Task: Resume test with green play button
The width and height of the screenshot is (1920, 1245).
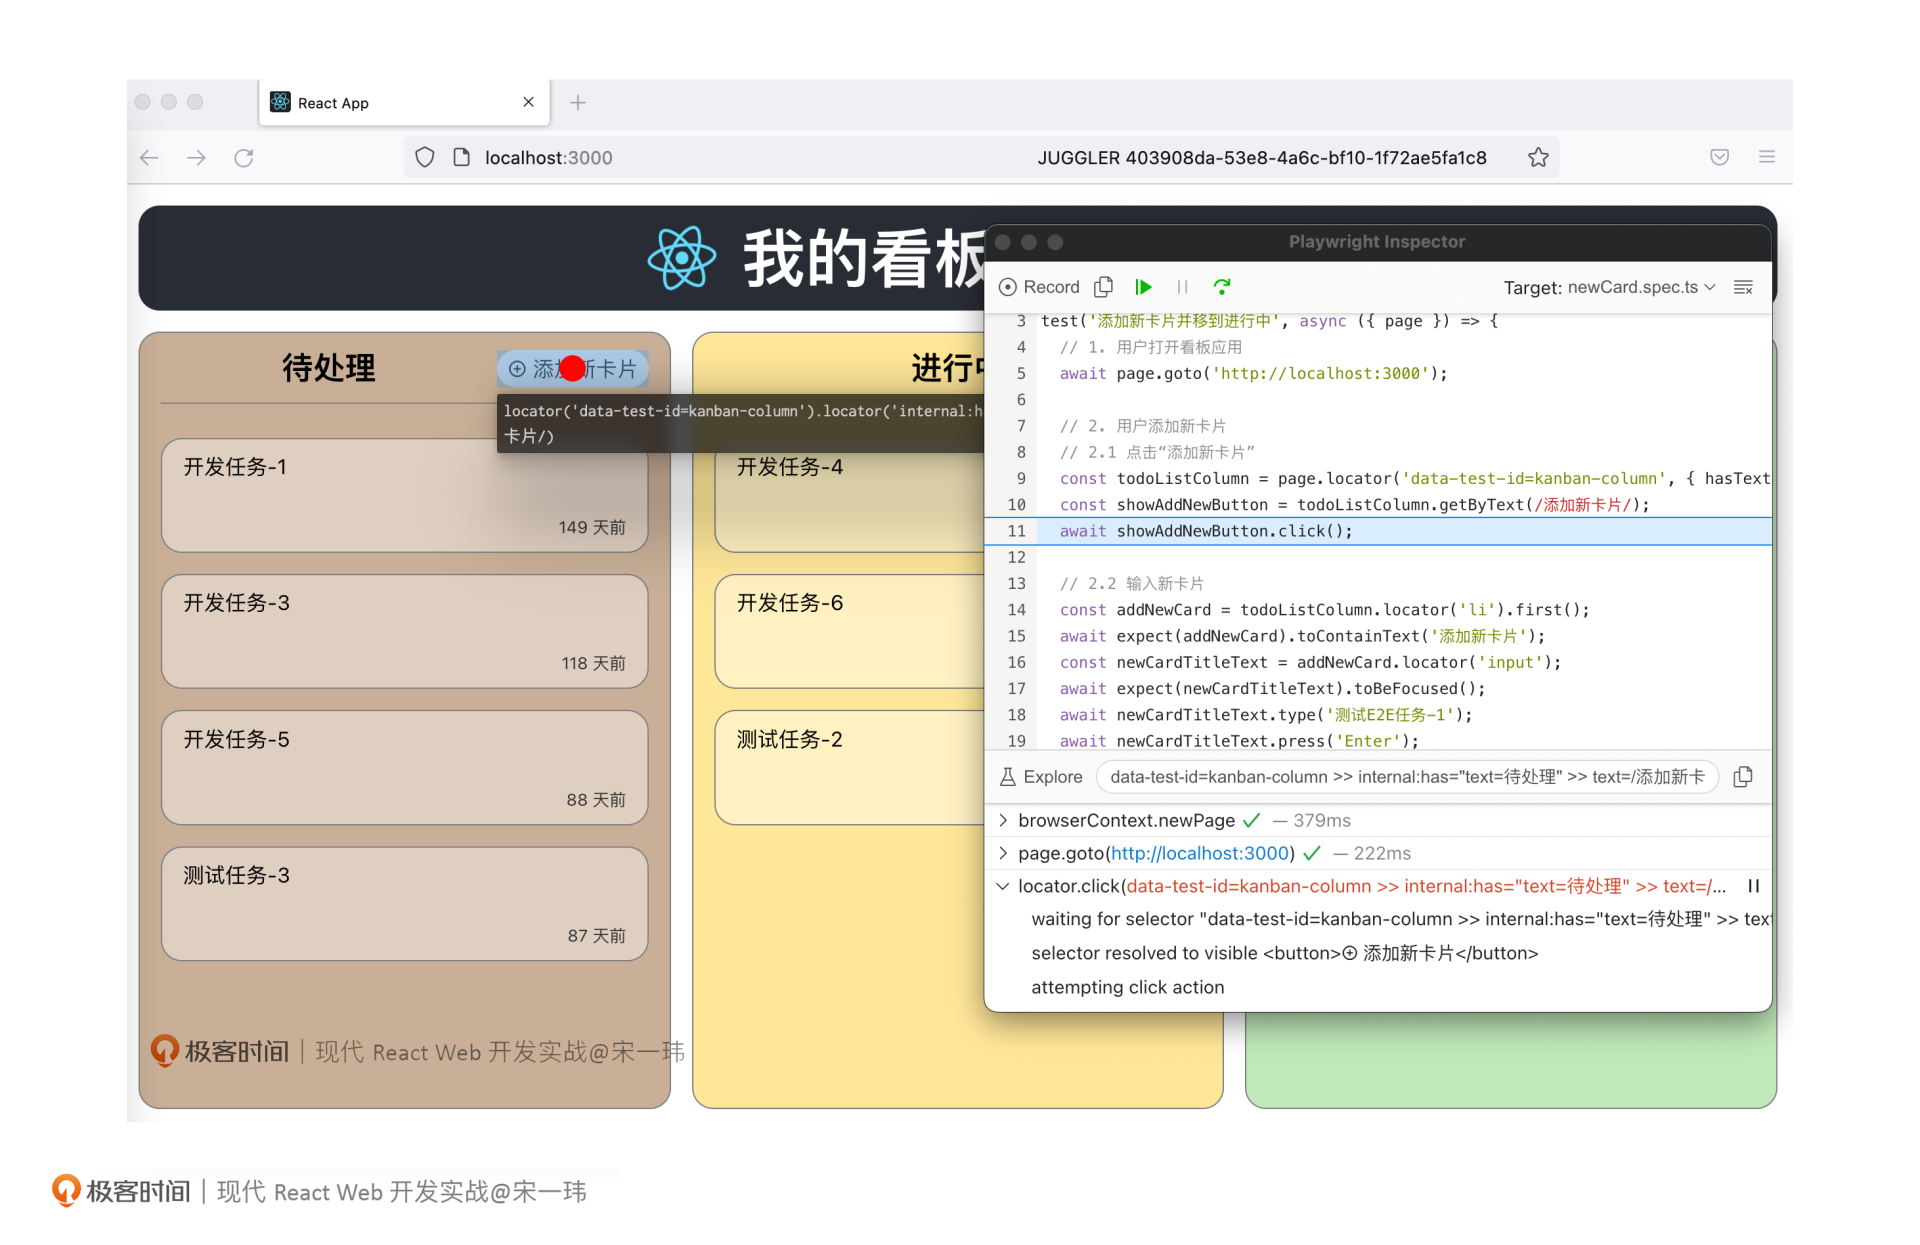Action: (1144, 287)
